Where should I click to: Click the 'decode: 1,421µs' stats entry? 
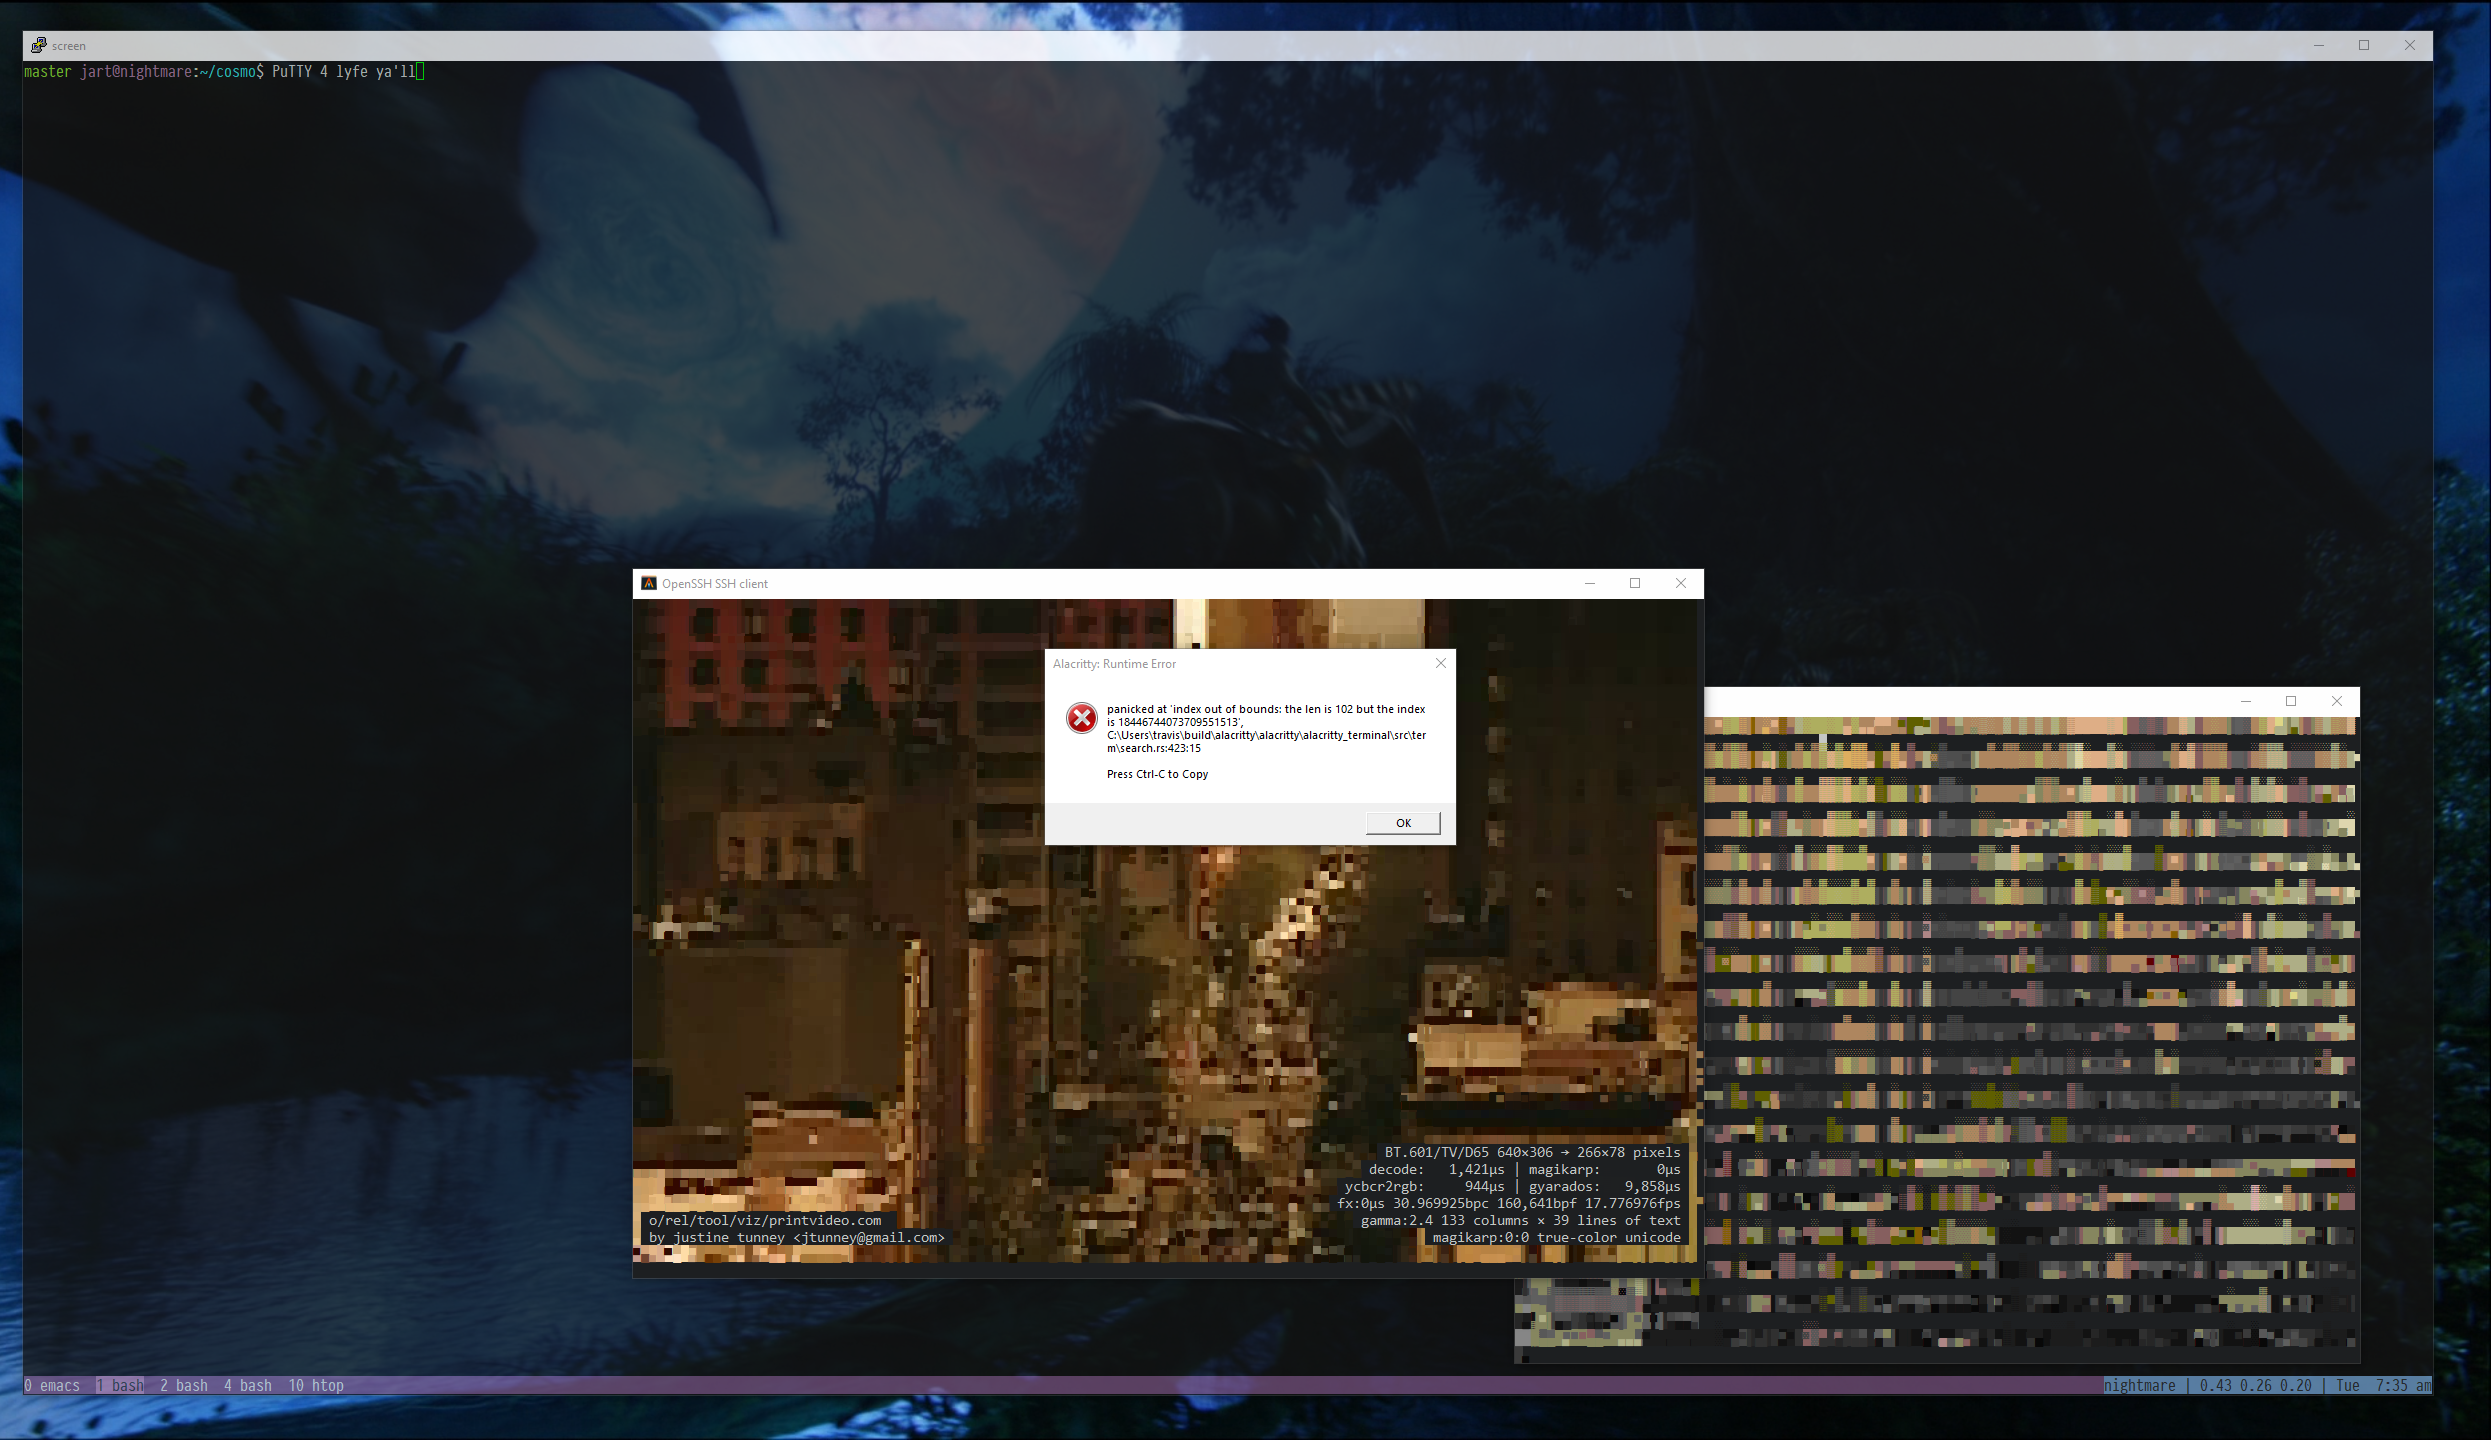tap(1436, 1169)
